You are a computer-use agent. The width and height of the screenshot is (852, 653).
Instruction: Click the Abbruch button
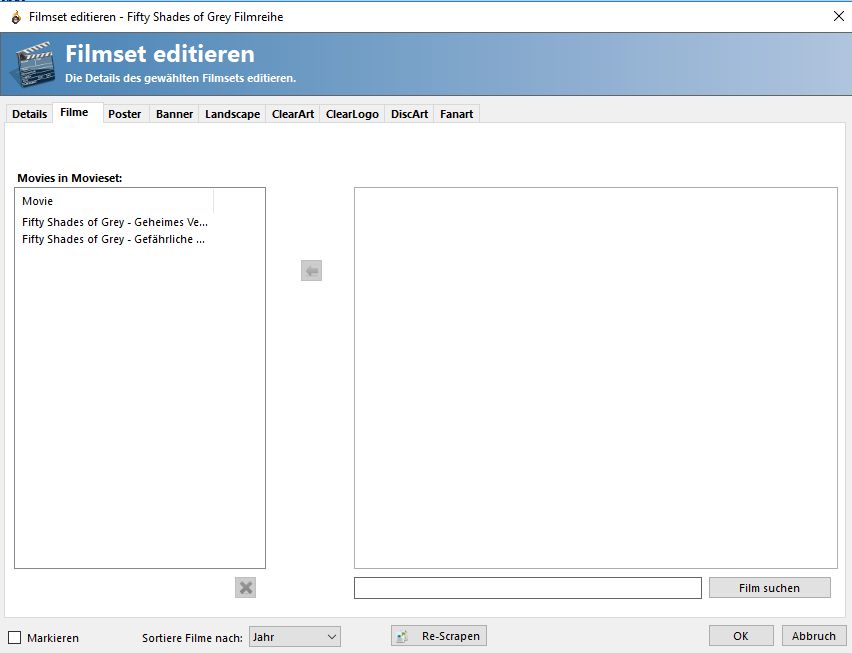[x=814, y=636]
